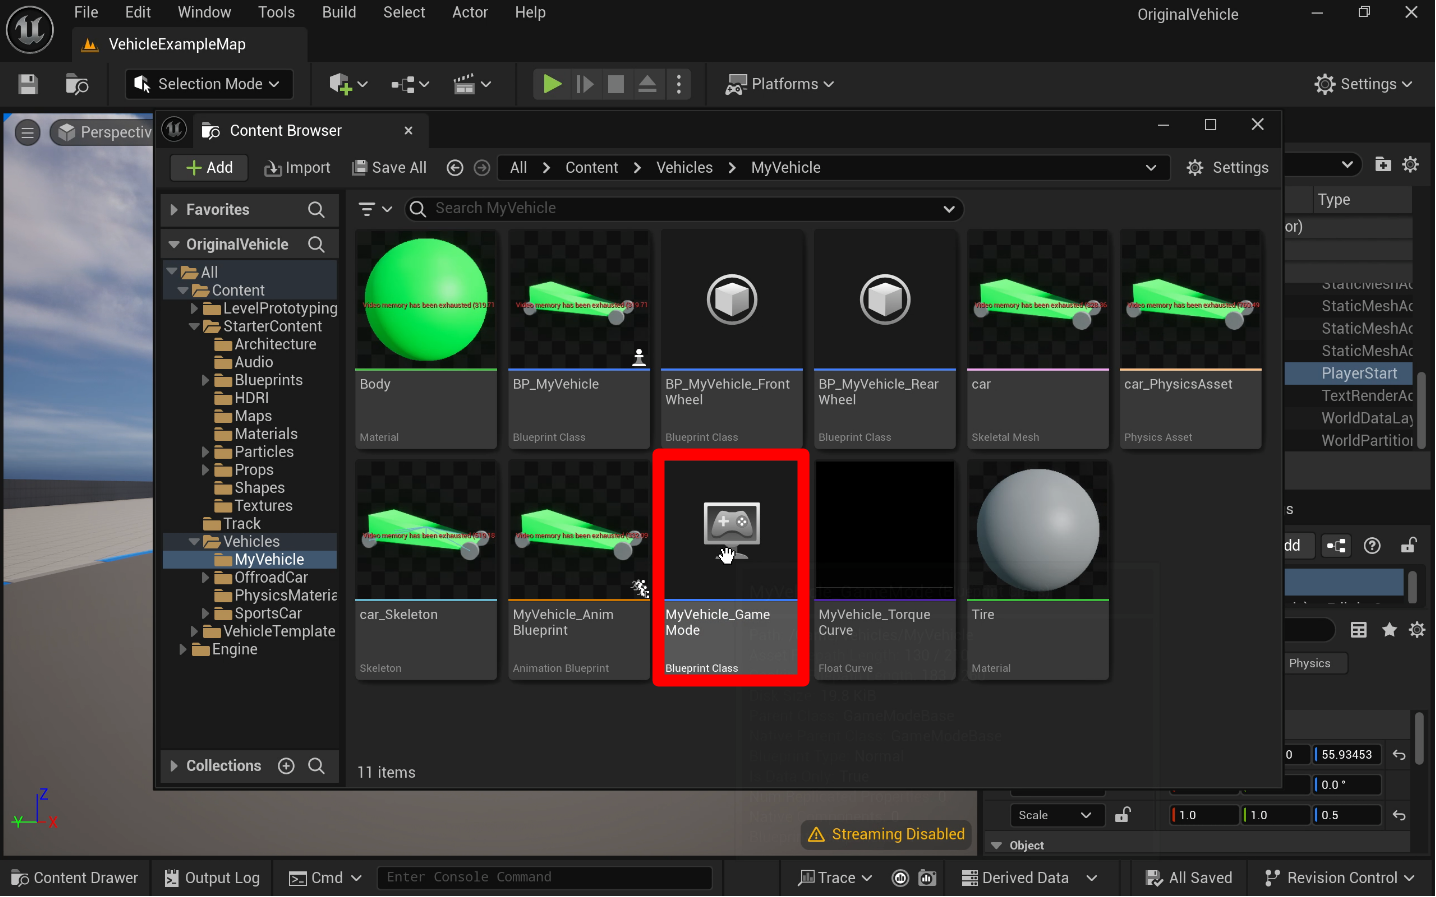Select the BP_MyVehicle blueprint asset
This screenshot has width=1436, height=897.
(579, 339)
